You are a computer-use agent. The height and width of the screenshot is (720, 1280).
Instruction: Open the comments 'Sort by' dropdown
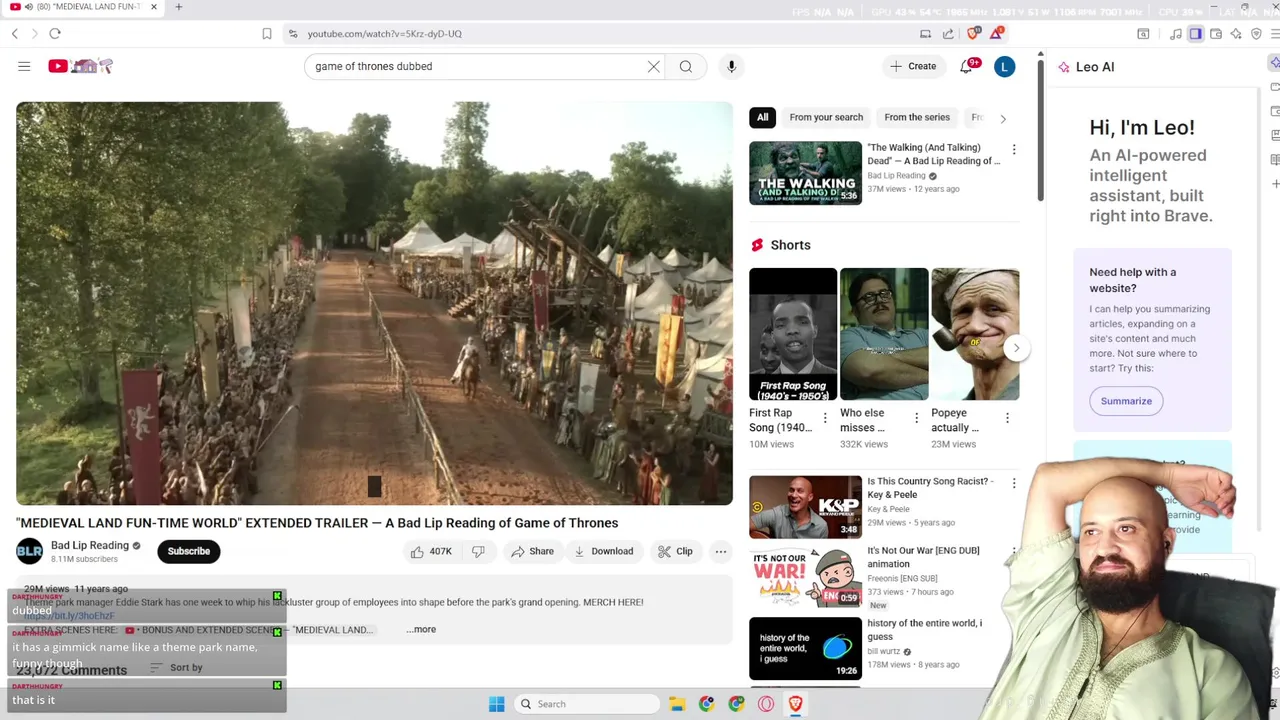[x=176, y=667]
